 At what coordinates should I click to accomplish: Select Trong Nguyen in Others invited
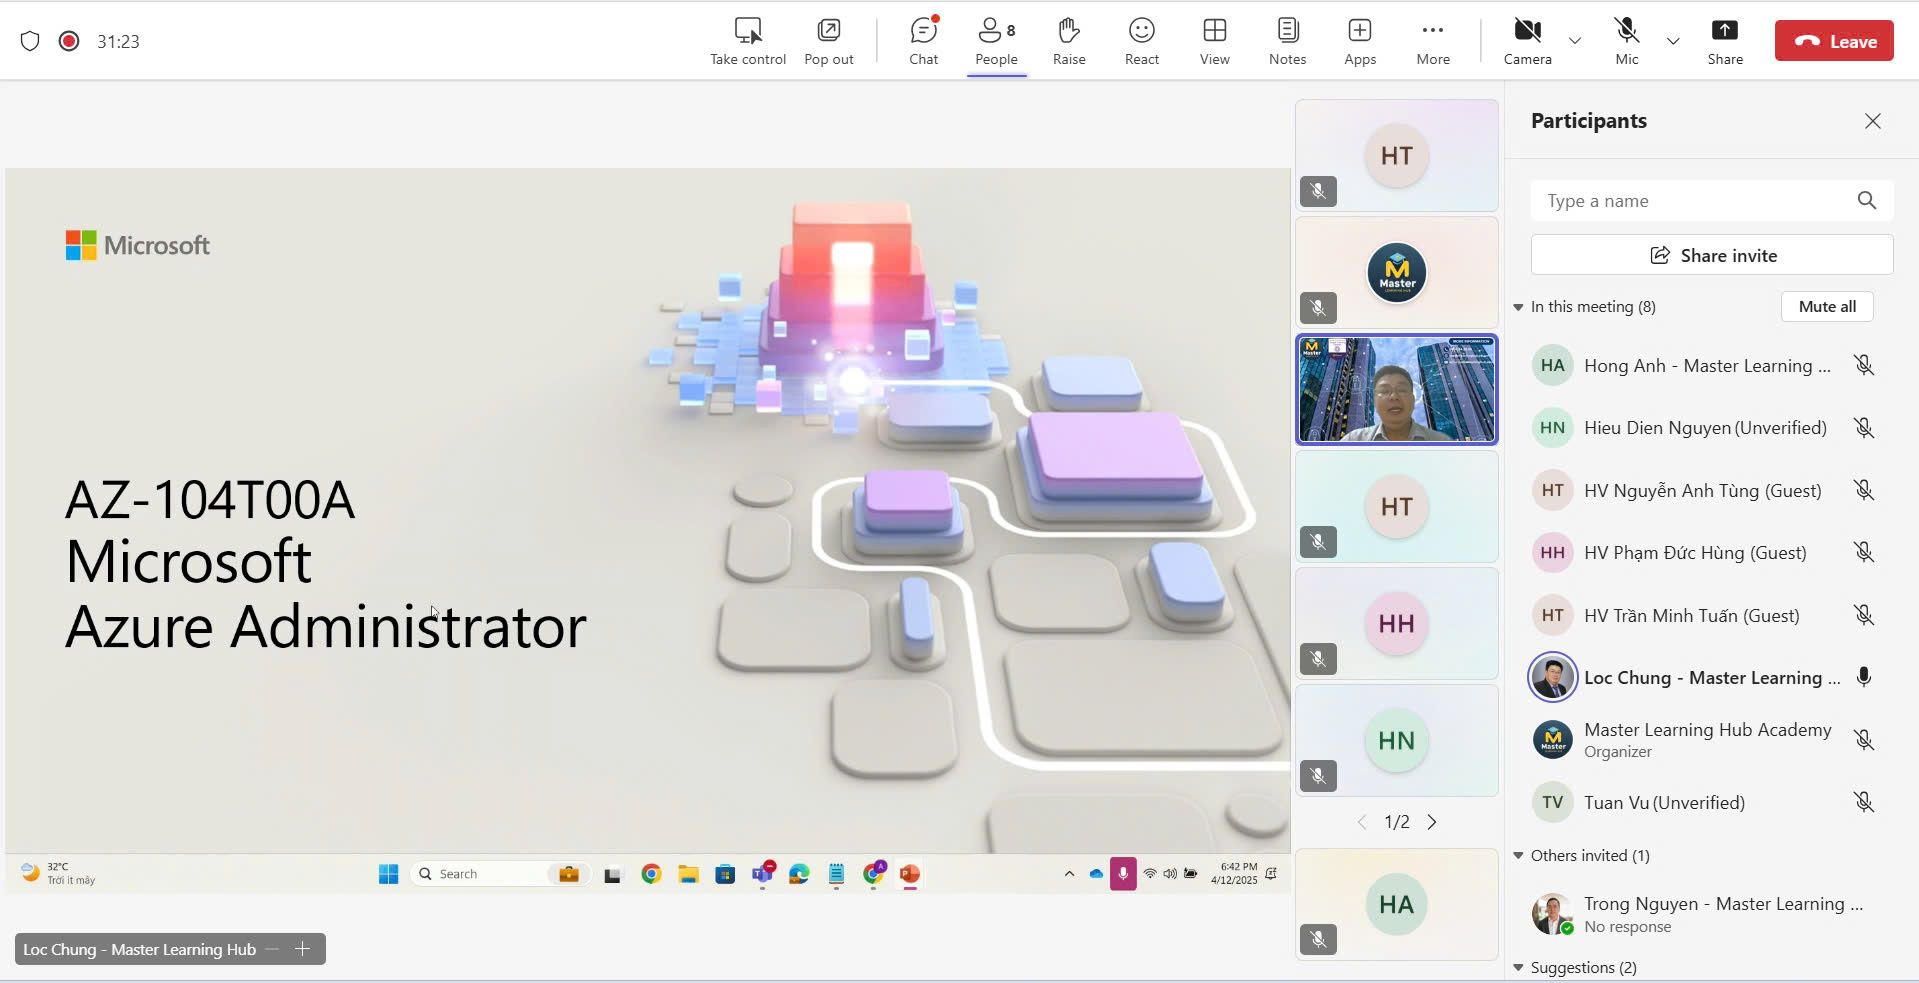click(1712, 914)
